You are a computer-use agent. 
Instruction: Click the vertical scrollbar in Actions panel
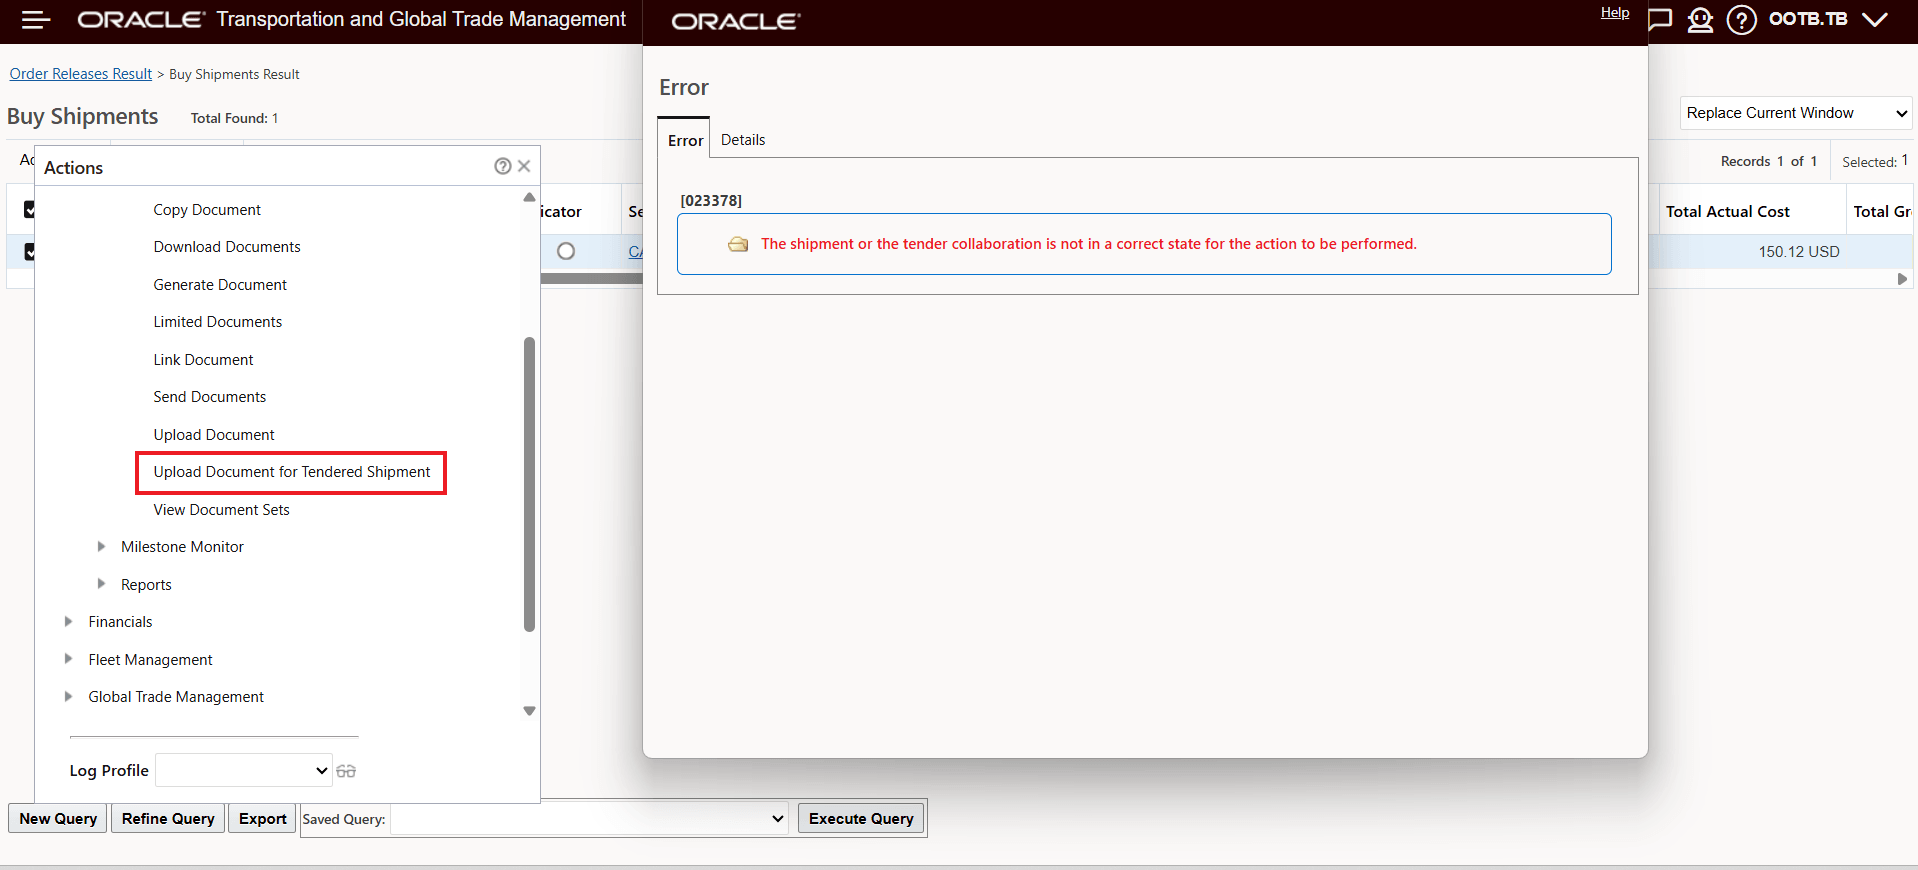point(529,485)
